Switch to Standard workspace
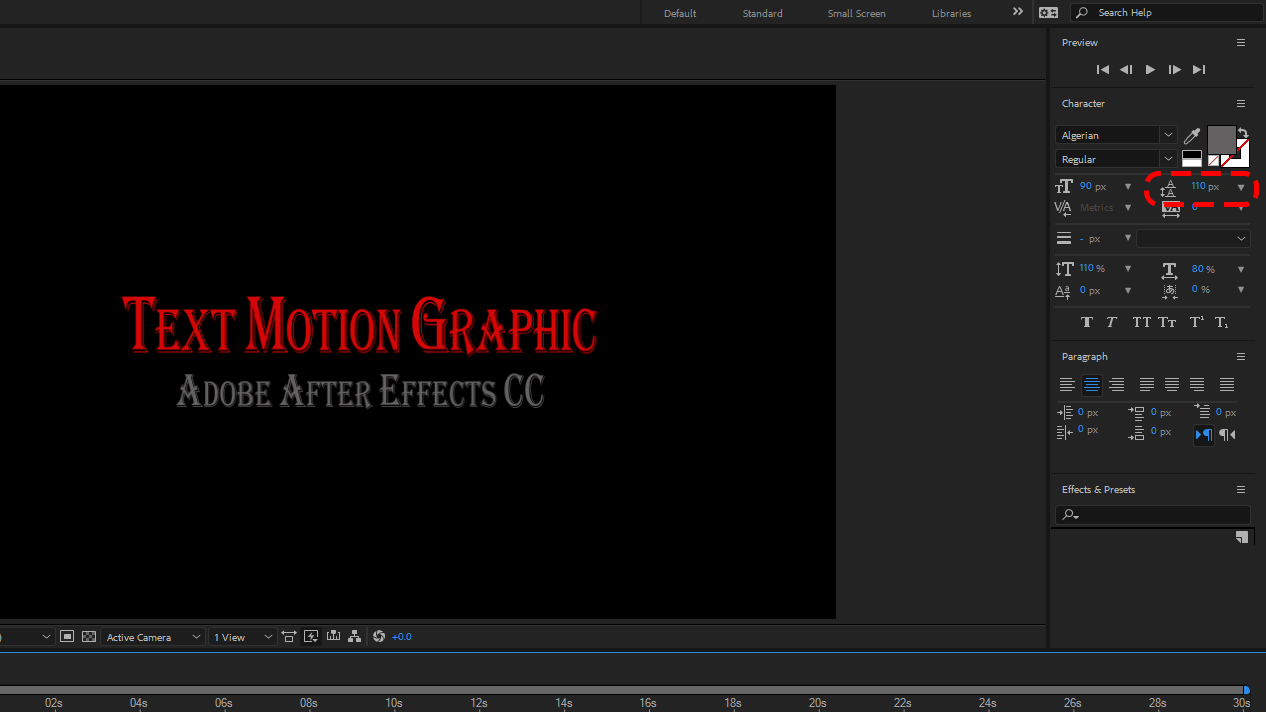Screen dimensions: 1266x712 tap(763, 13)
